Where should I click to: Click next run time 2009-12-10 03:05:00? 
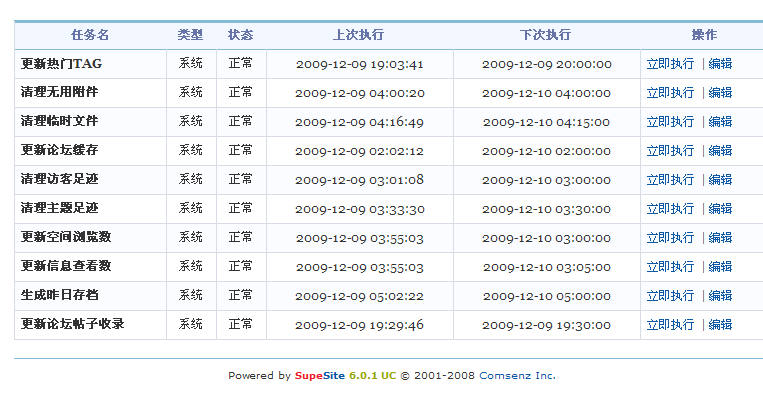point(546,268)
